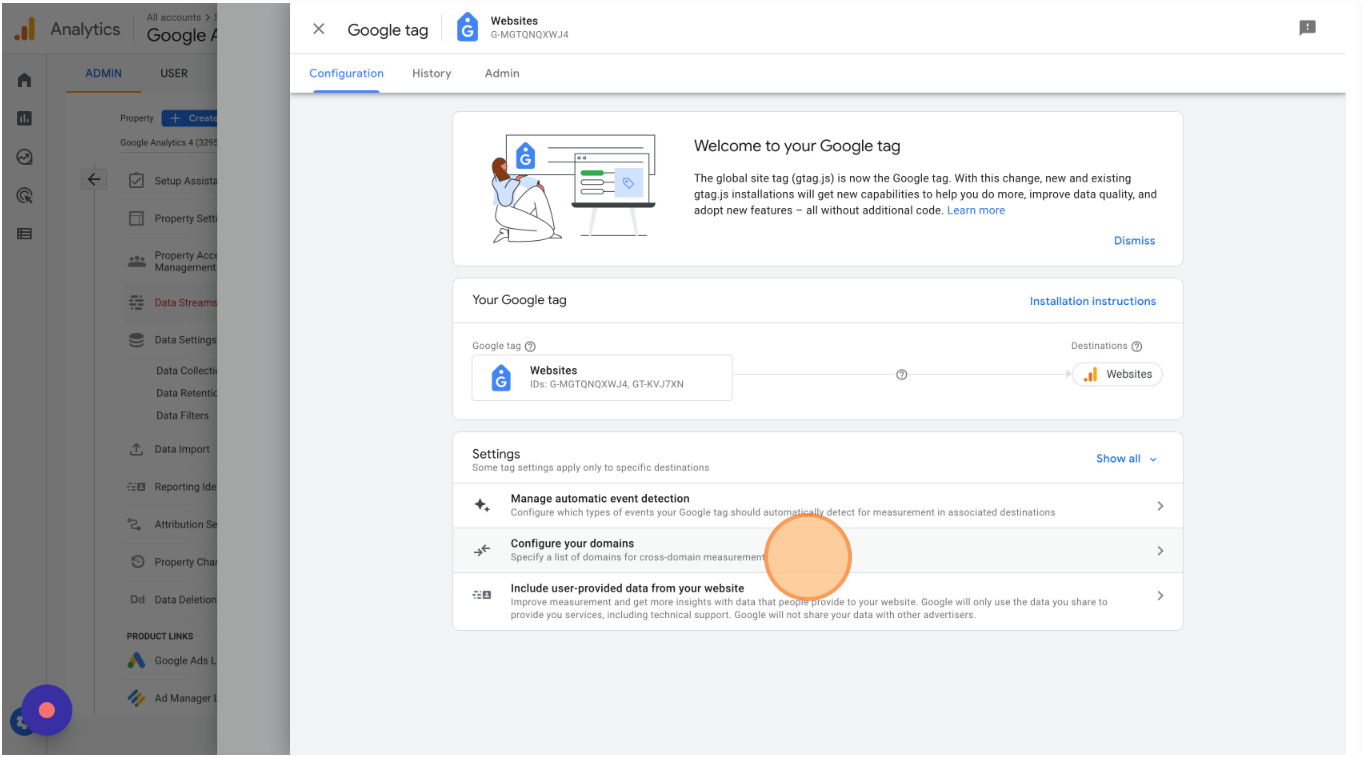
Task: Click the send feedback icon
Action: pyautogui.click(x=1307, y=28)
